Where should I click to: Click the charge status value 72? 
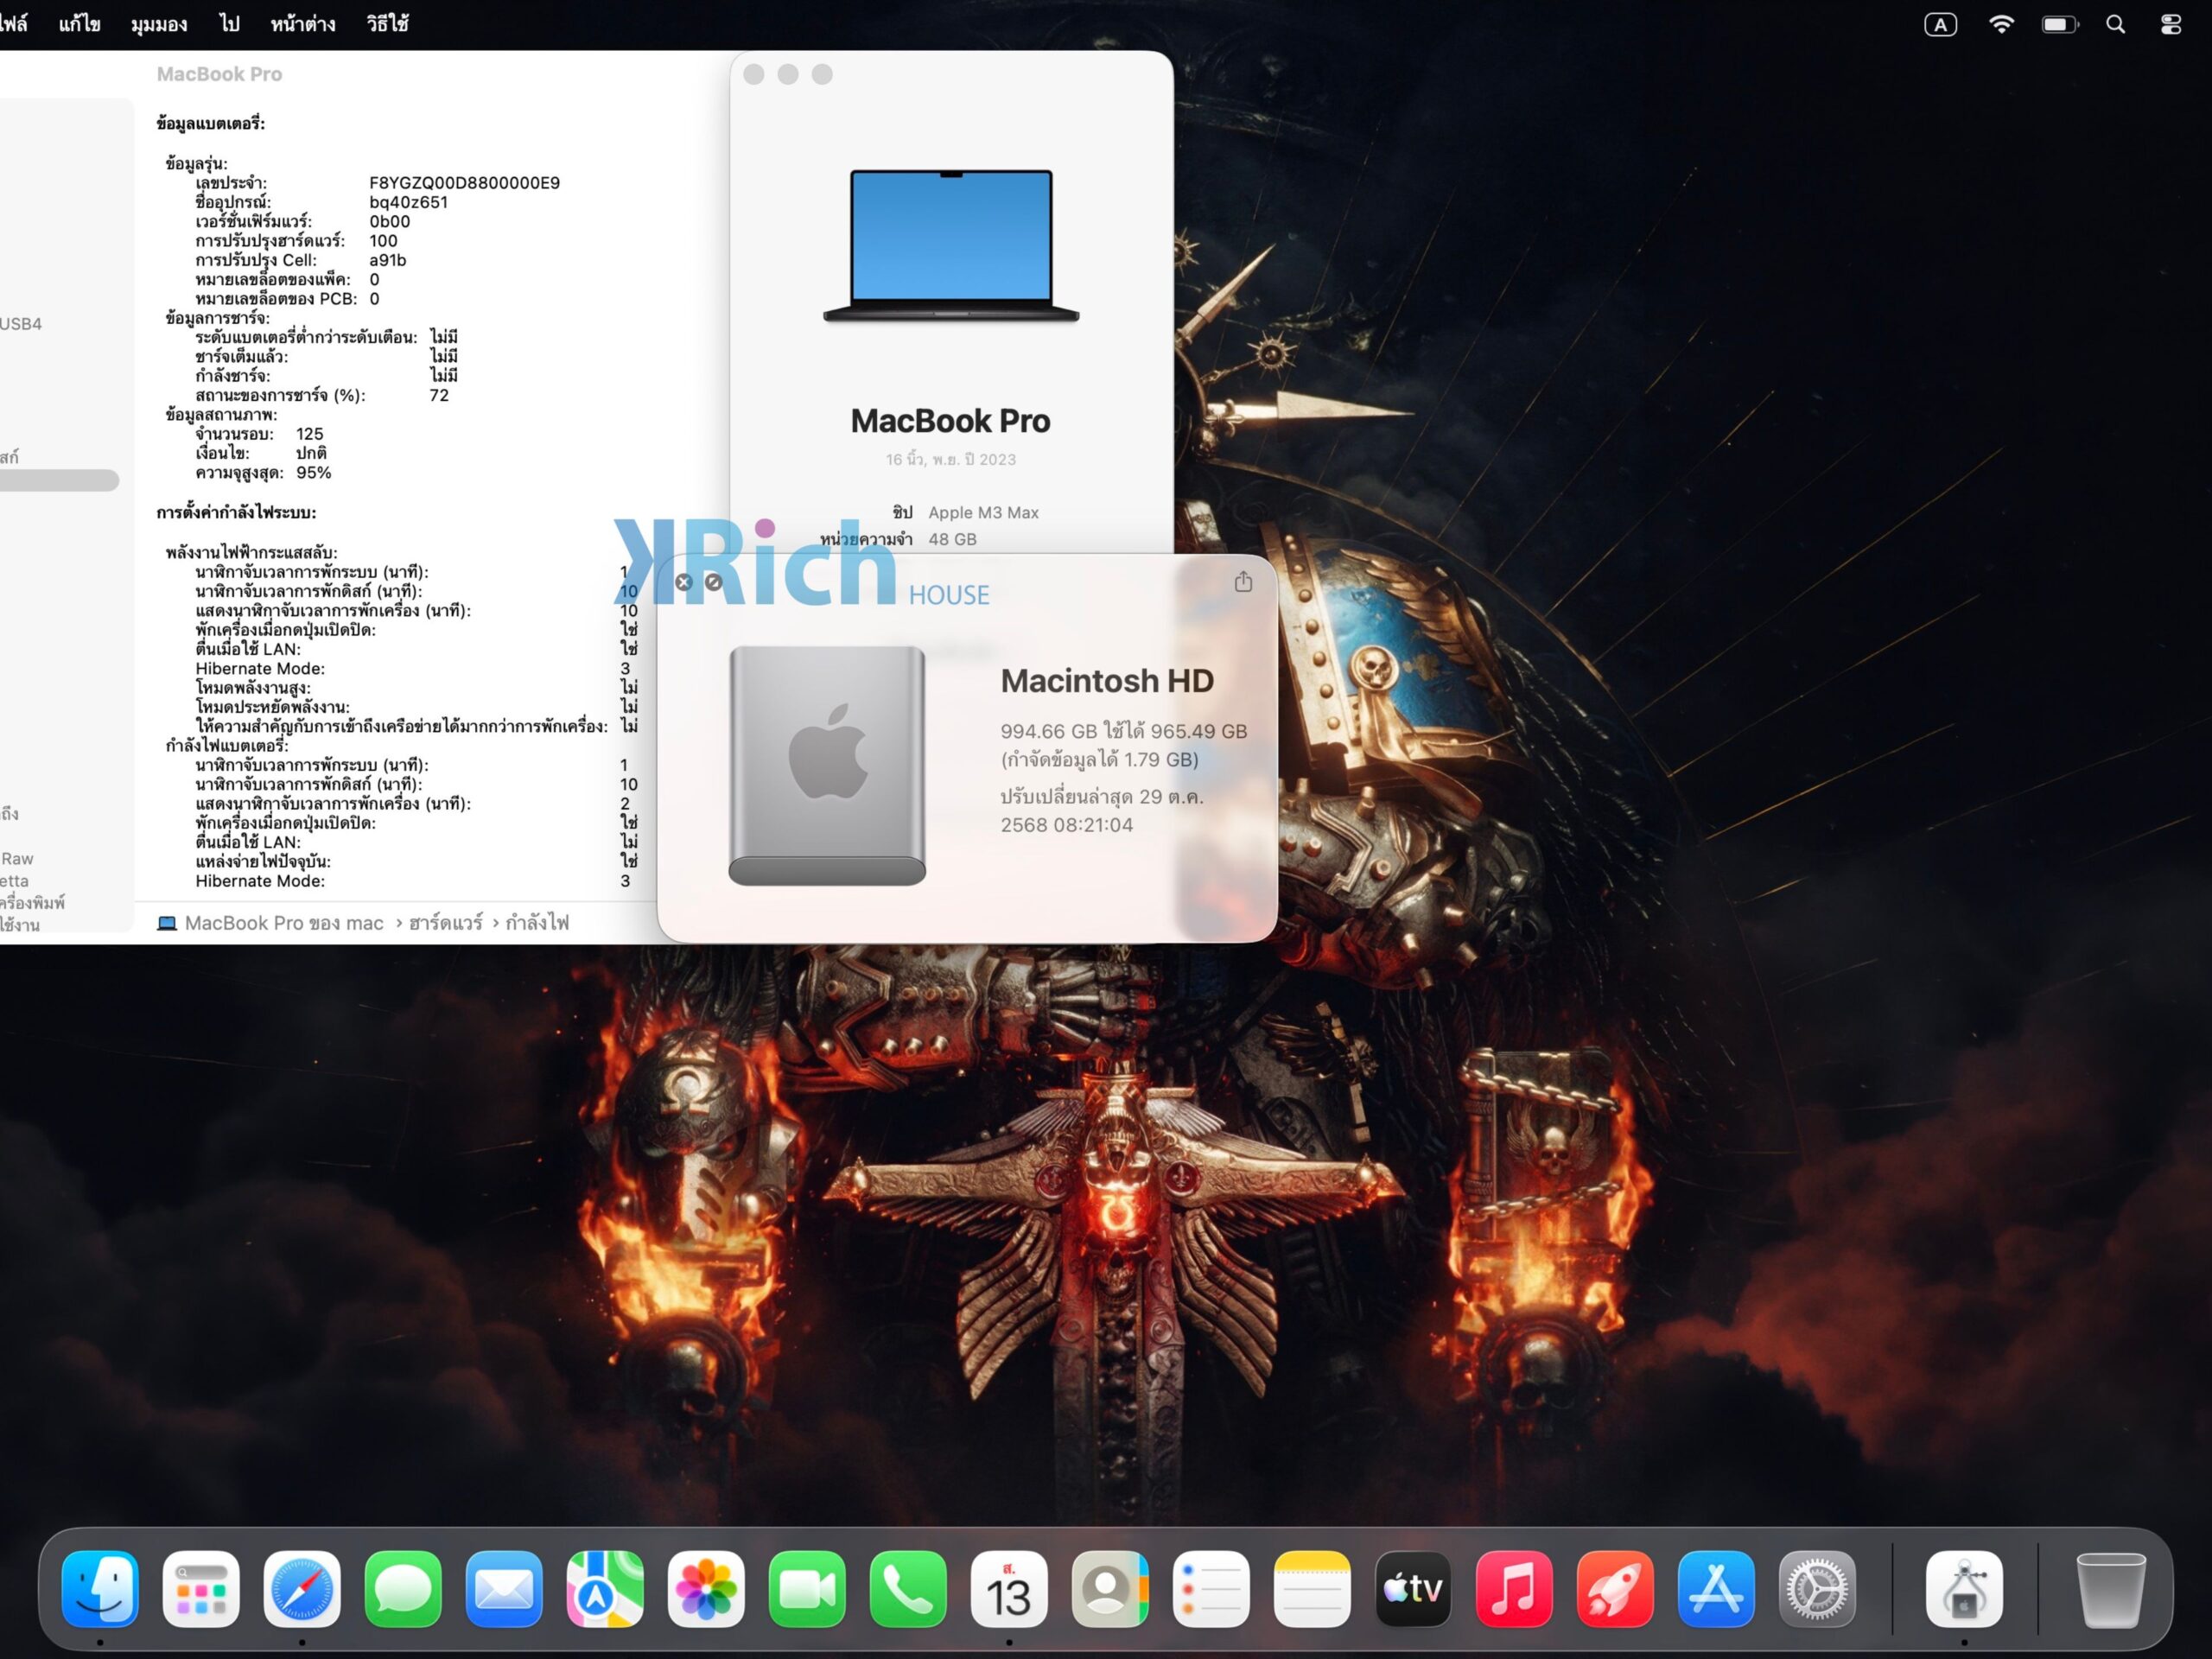click(x=439, y=395)
